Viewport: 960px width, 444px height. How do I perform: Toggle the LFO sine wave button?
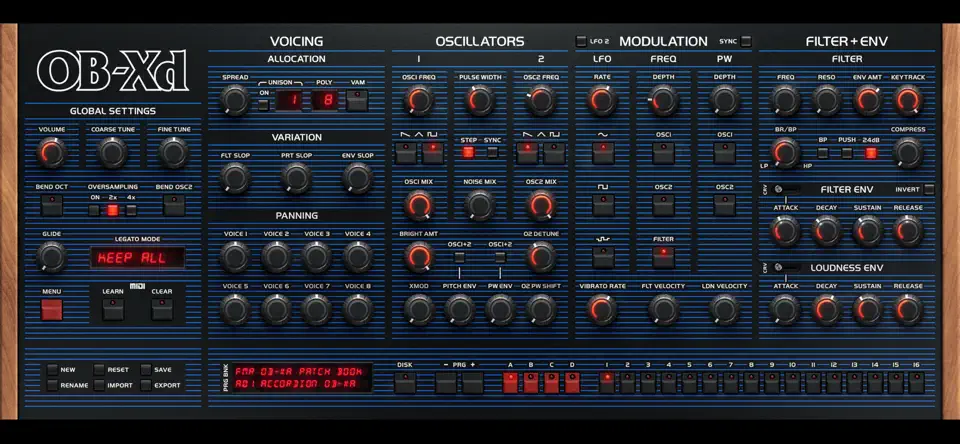click(603, 152)
